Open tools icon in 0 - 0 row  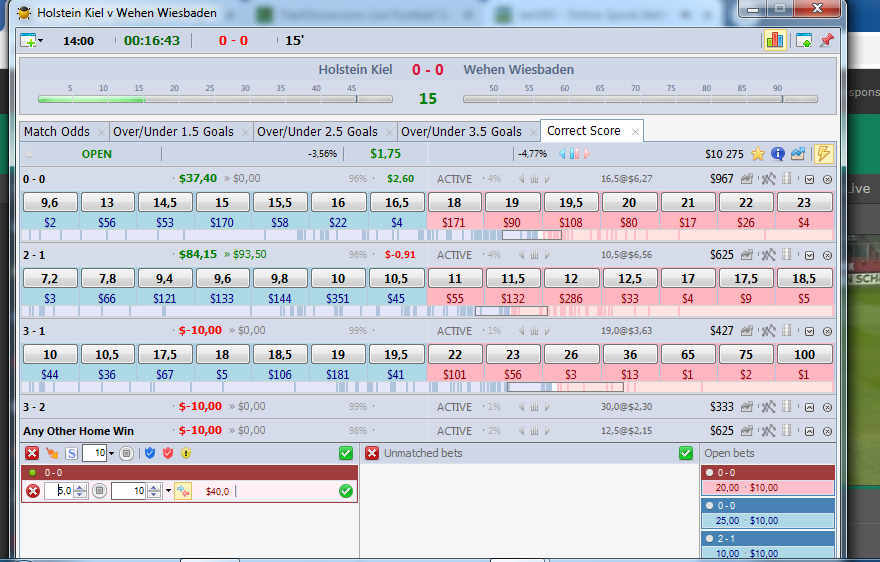[768, 179]
